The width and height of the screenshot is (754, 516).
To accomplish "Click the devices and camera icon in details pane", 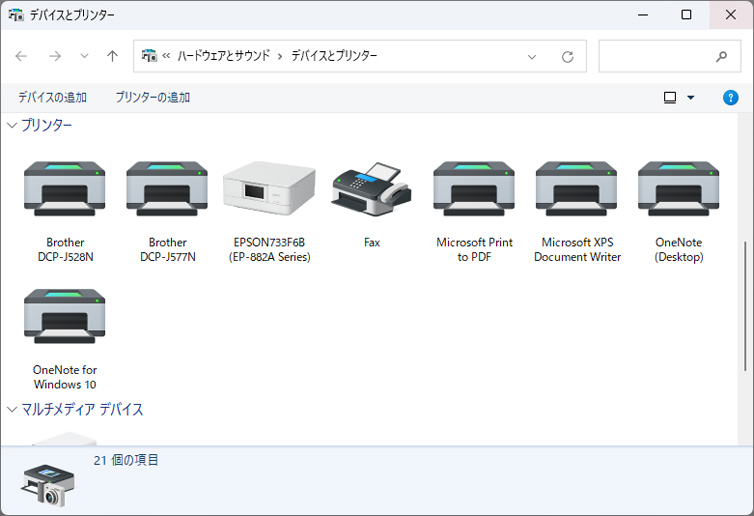I will tap(47, 485).
